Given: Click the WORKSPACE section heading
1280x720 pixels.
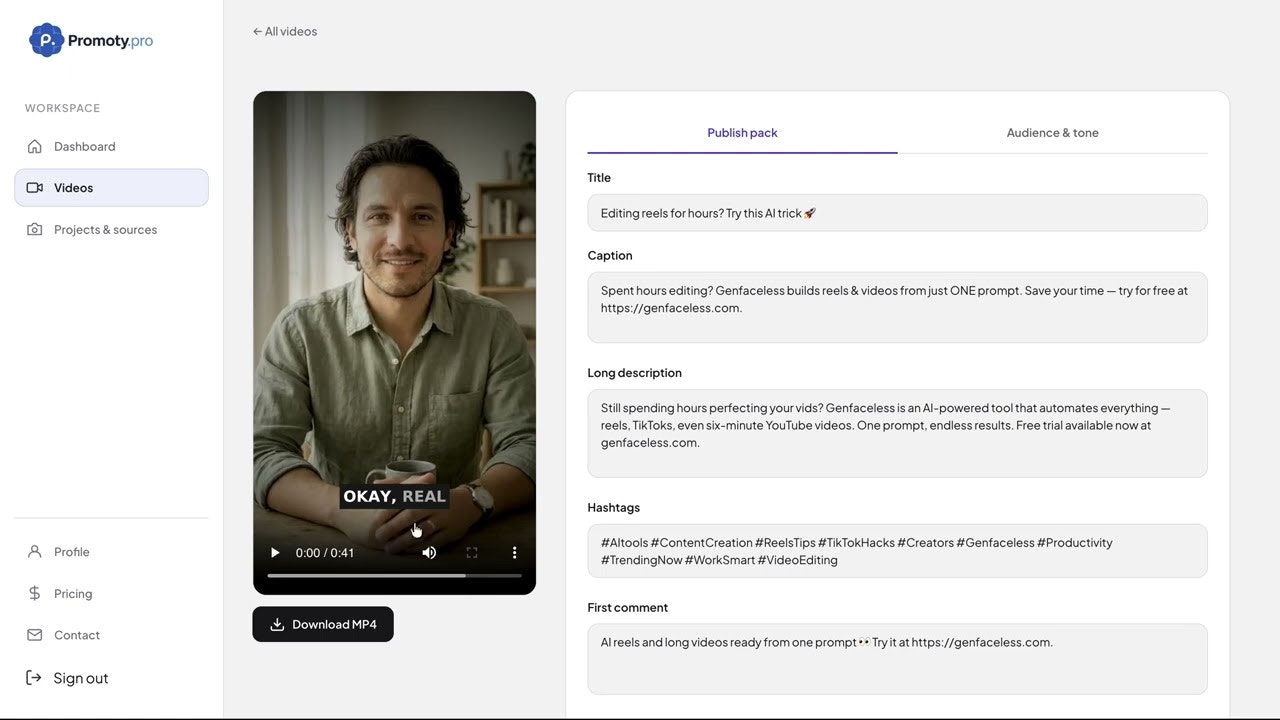Looking at the screenshot, I should 62,108.
